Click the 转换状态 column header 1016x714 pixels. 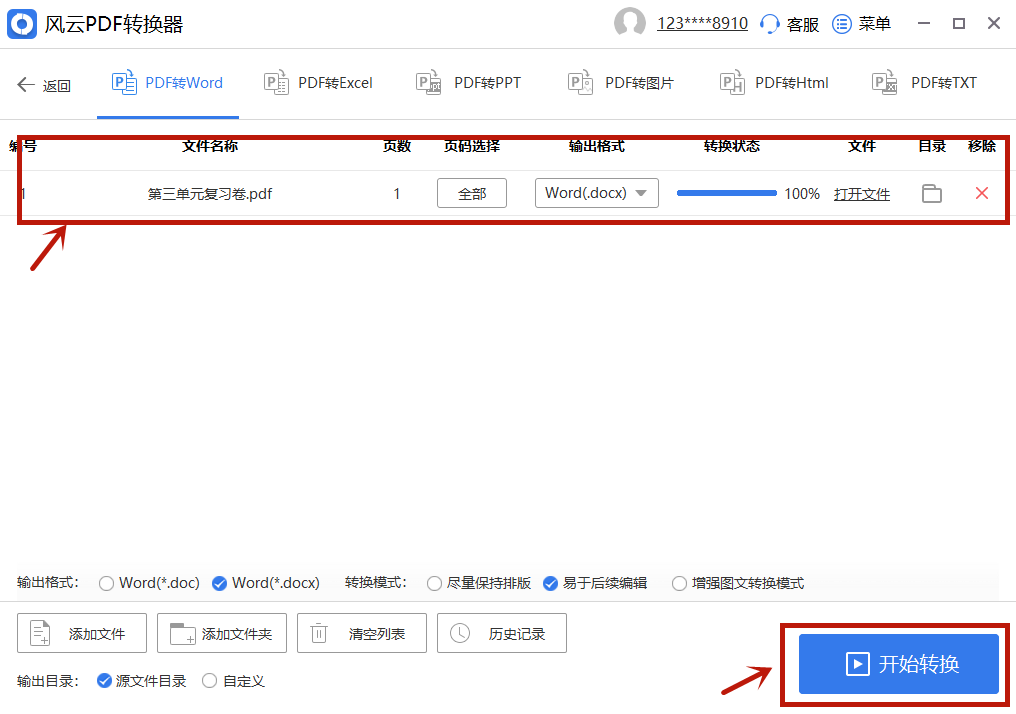point(732,146)
